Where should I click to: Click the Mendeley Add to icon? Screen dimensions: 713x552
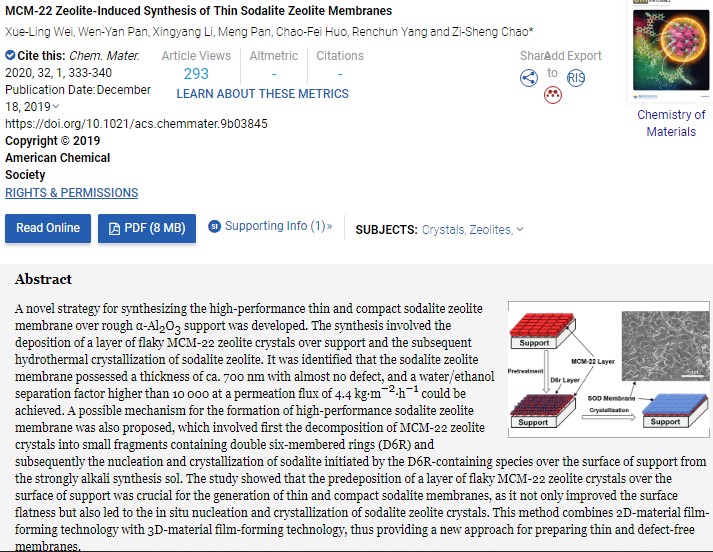(x=552, y=95)
